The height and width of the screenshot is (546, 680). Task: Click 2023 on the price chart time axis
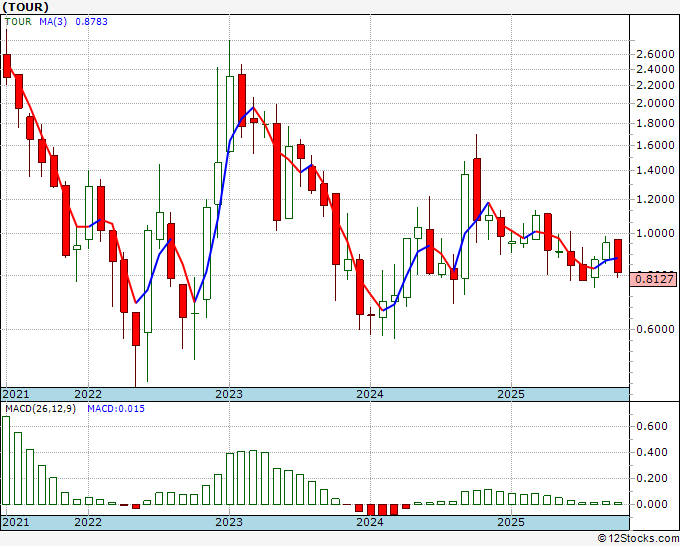pos(229,394)
